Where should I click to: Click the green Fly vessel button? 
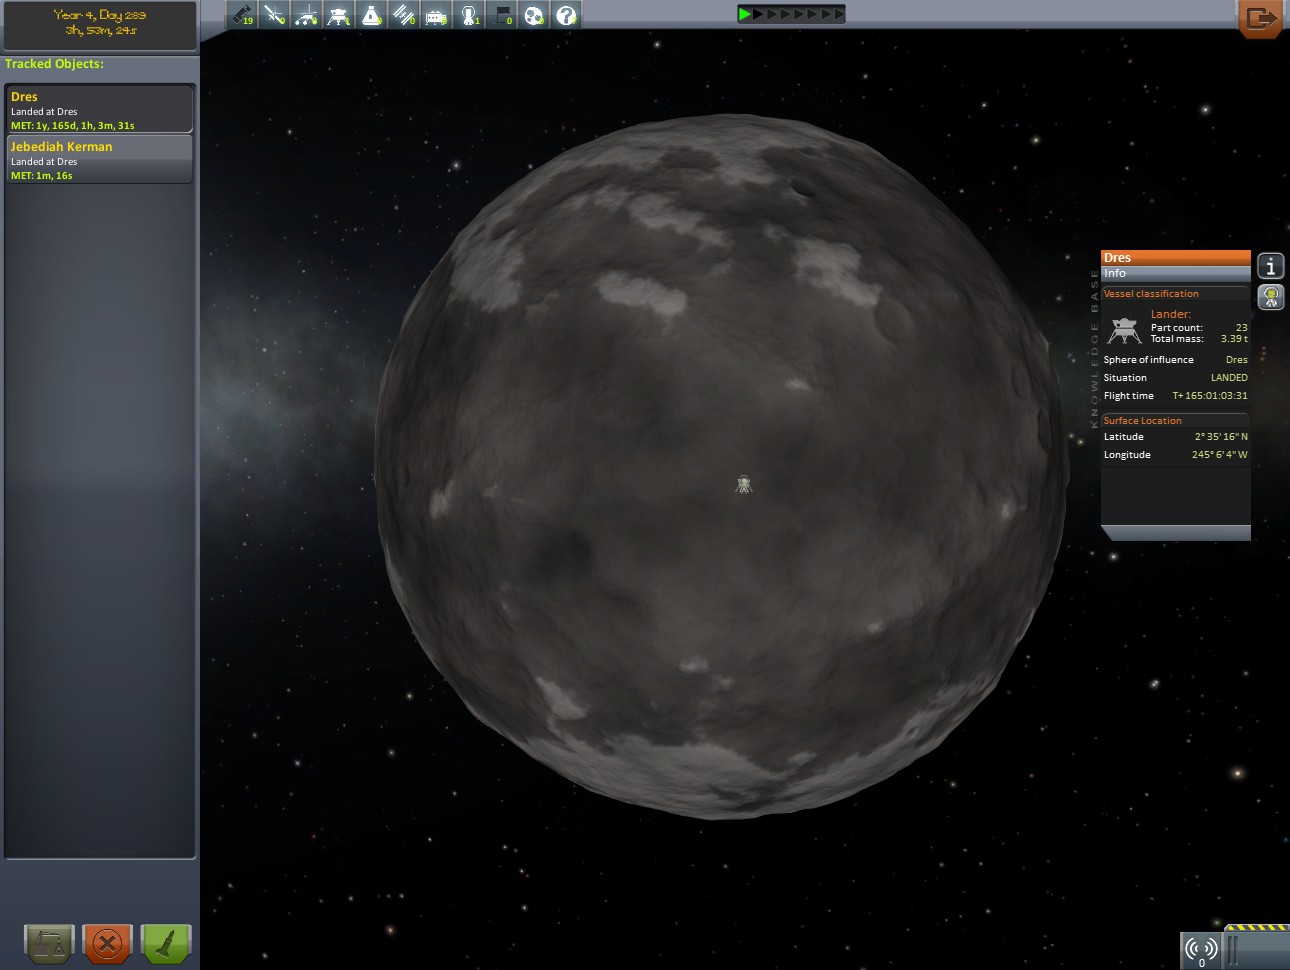coord(166,943)
